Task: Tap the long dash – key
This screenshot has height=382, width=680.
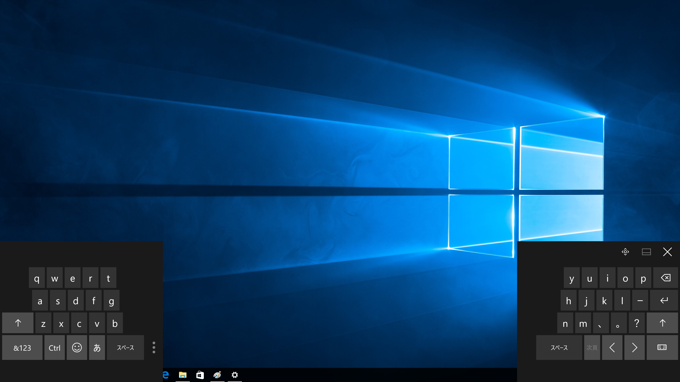Action: 640,300
